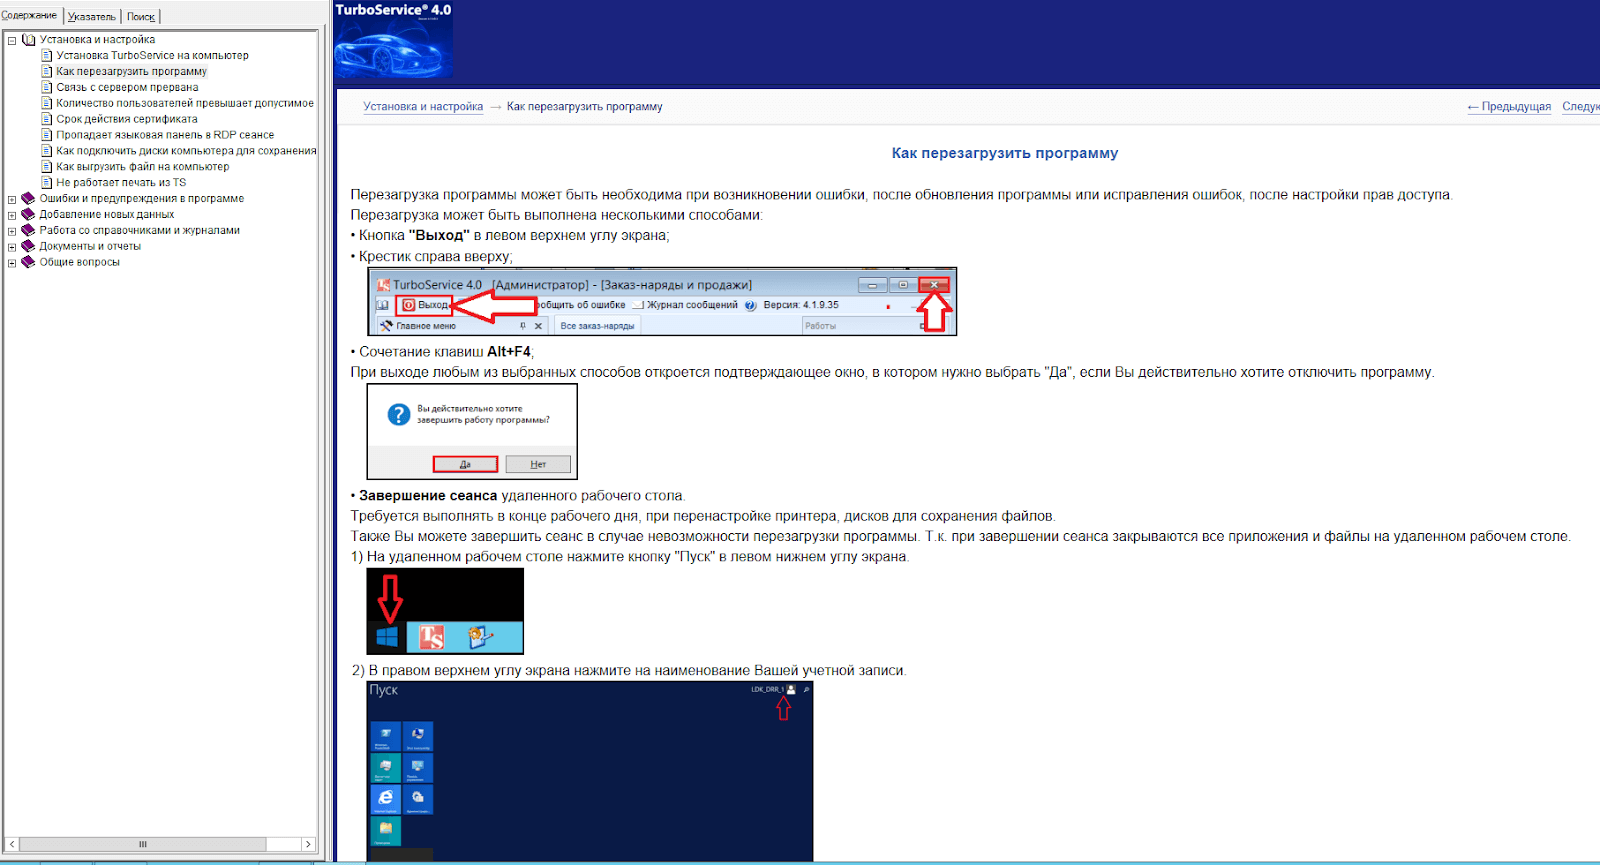The height and width of the screenshot is (865, 1600).
Task: Open topic Не работает печать из TS
Action: (121, 183)
